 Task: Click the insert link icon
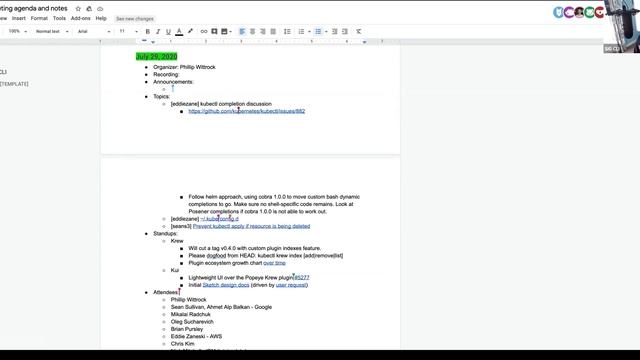[x=204, y=31]
